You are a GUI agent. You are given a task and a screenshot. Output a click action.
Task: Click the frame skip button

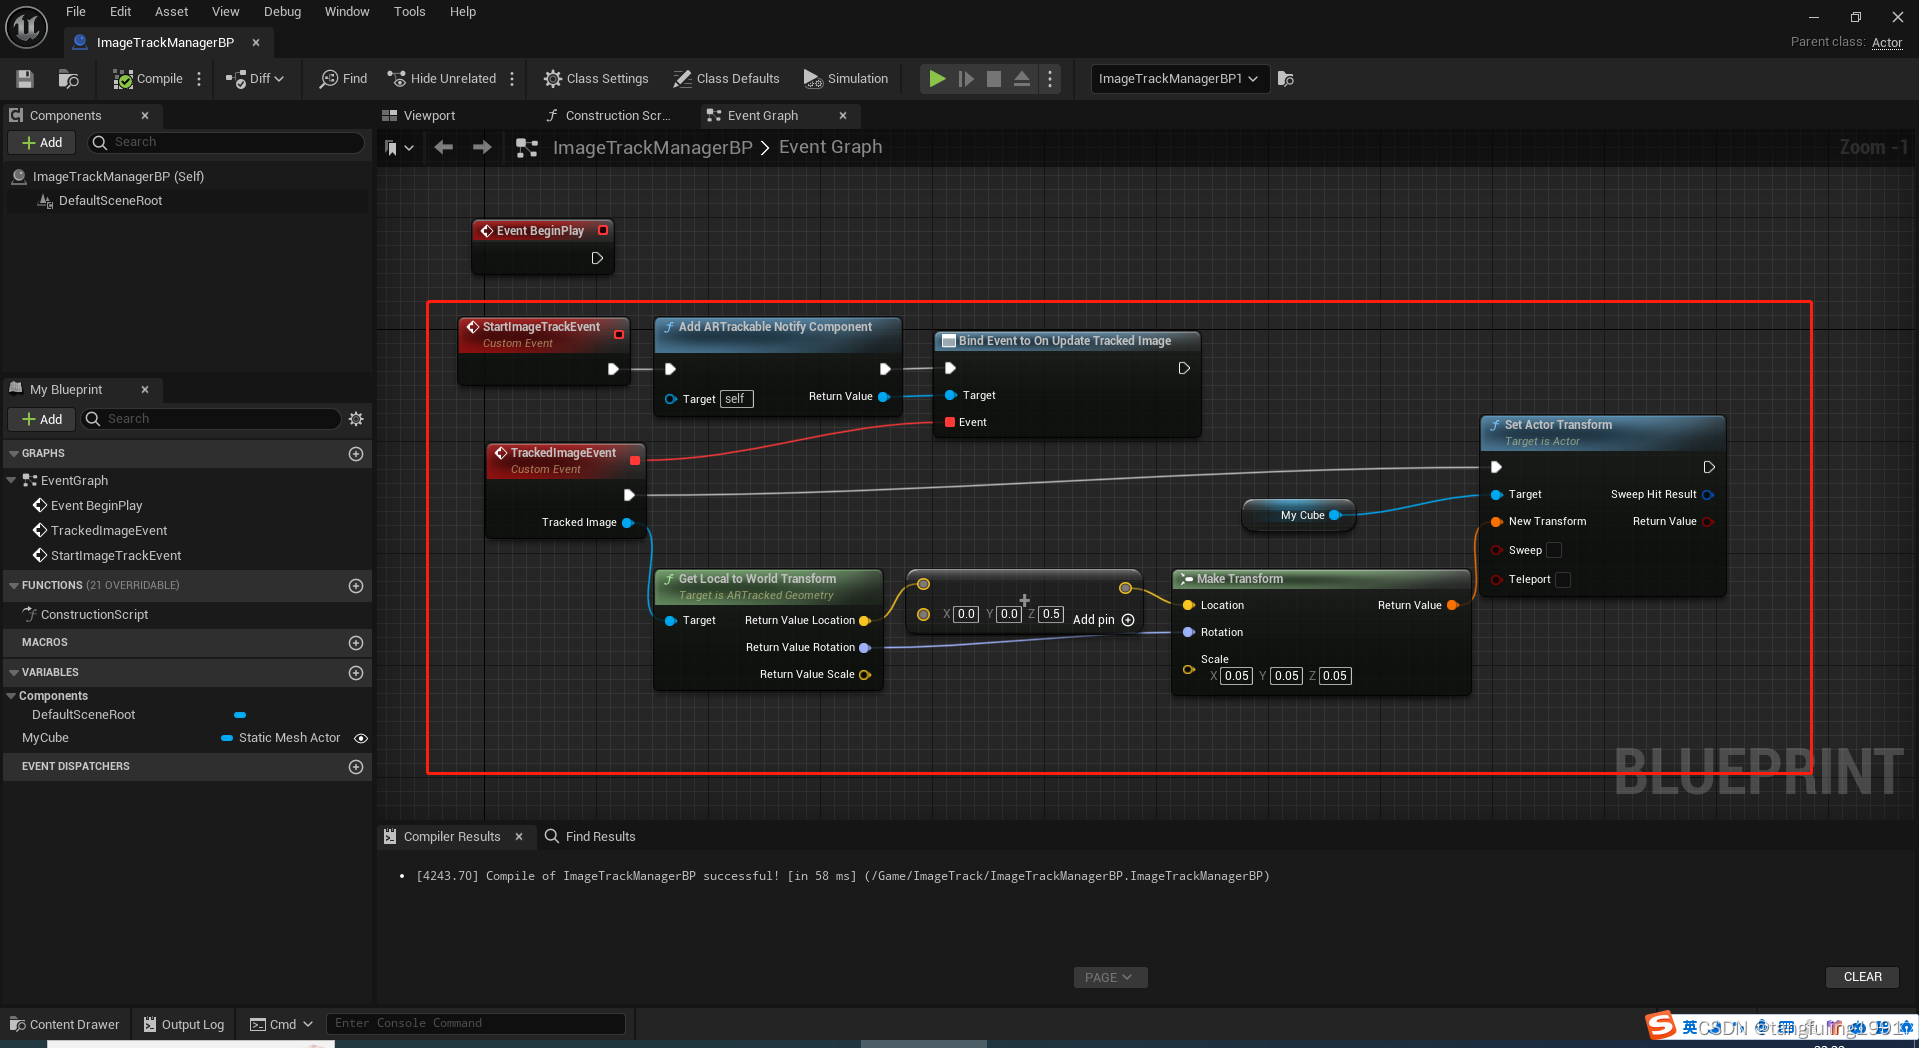[965, 79]
